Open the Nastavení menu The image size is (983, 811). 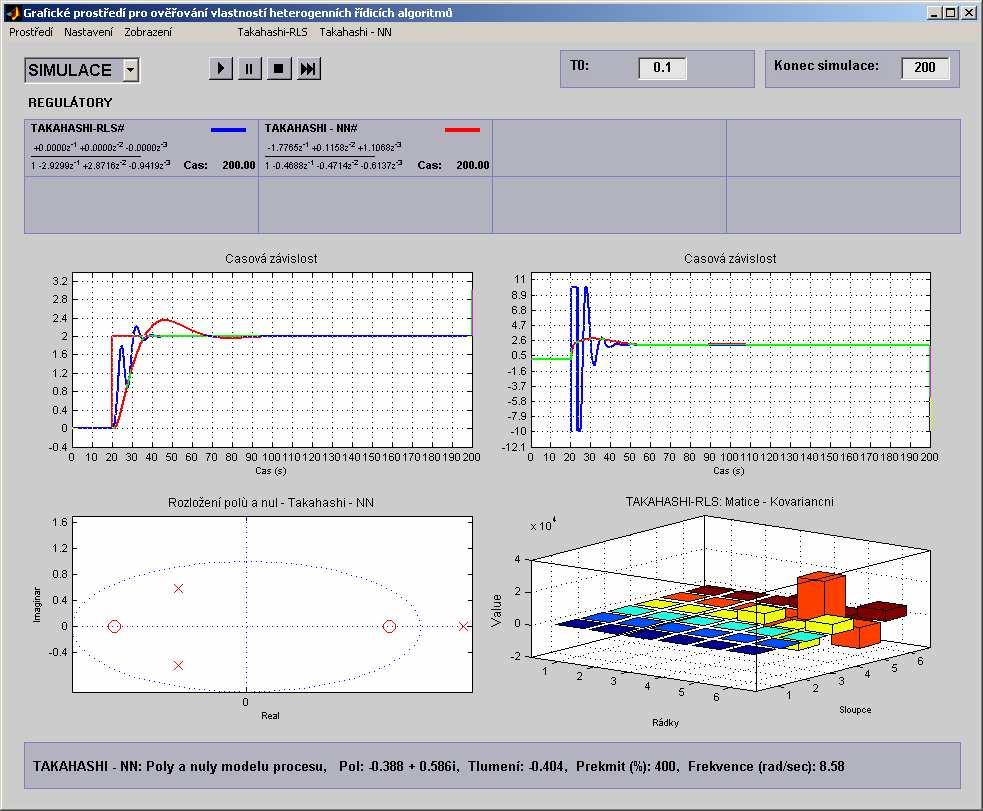[x=88, y=32]
